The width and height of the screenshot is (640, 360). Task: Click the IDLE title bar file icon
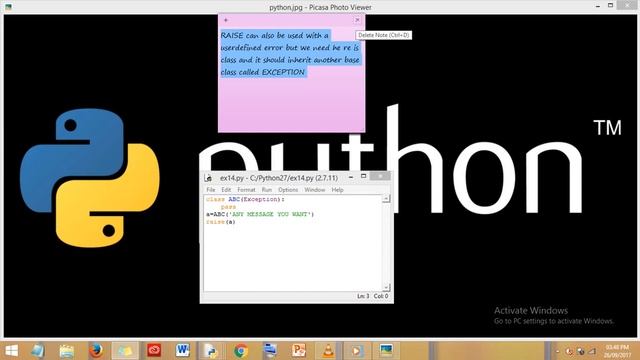click(209, 178)
